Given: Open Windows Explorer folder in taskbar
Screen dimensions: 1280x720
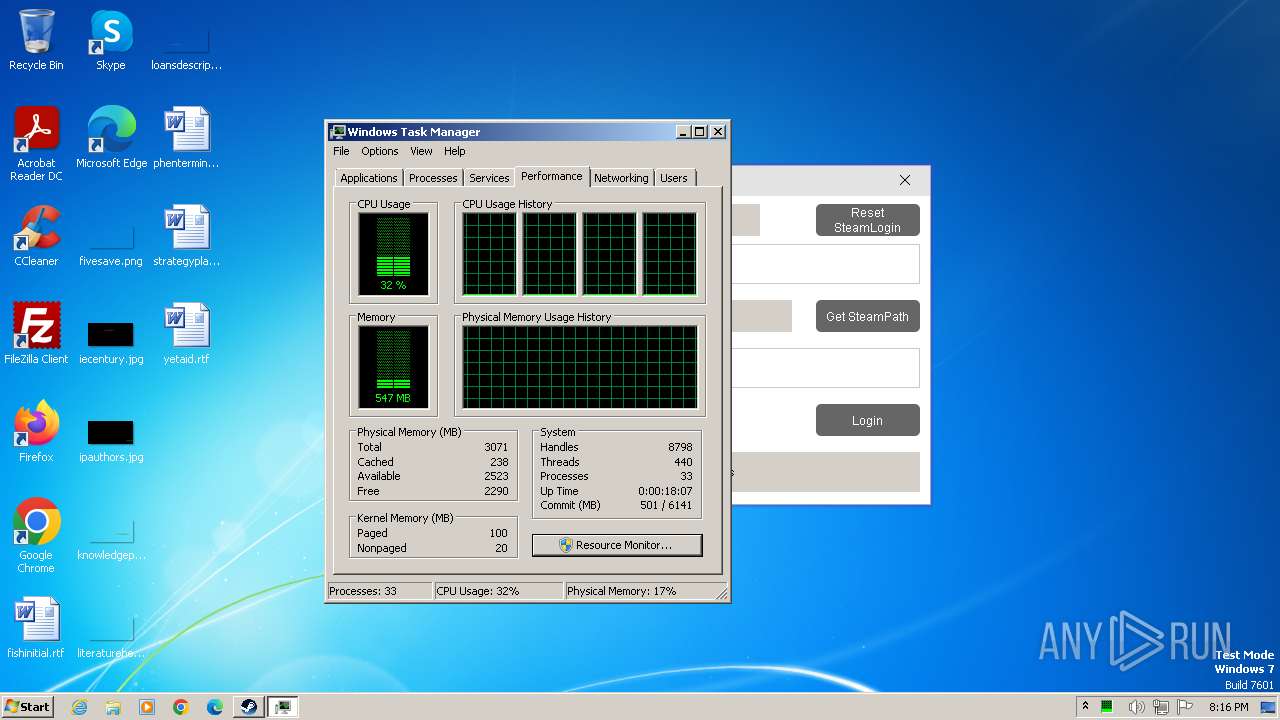Looking at the screenshot, I should 113,707.
